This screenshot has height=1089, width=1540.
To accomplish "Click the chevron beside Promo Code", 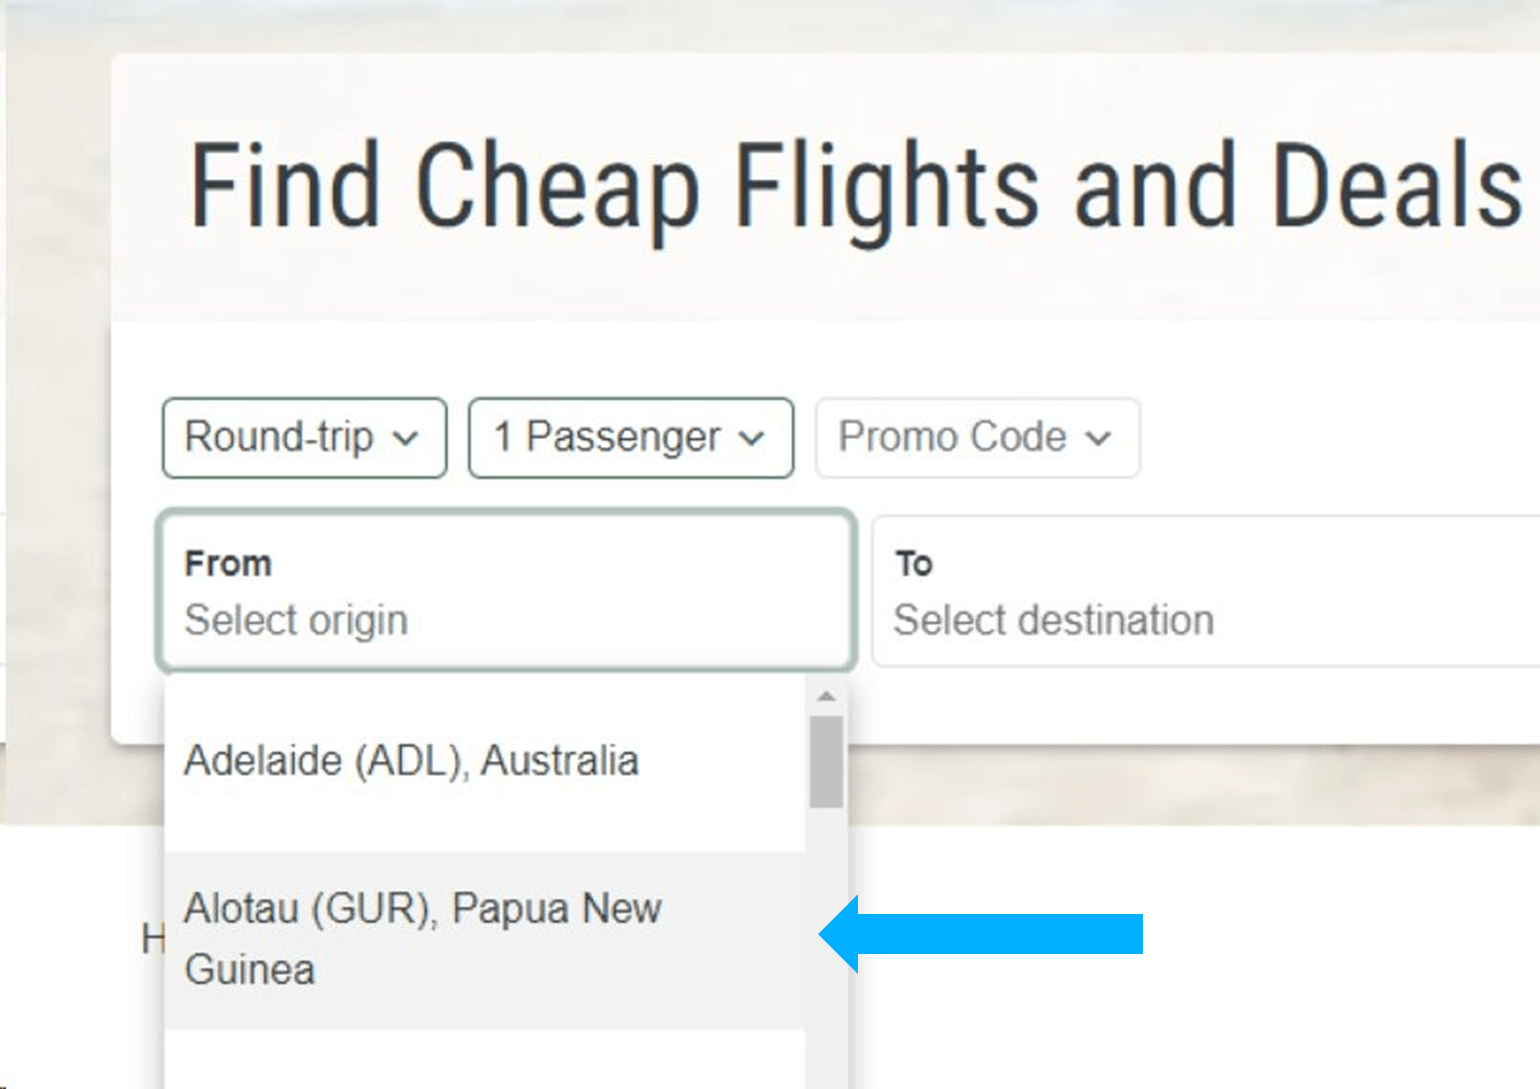I will (x=1098, y=439).
